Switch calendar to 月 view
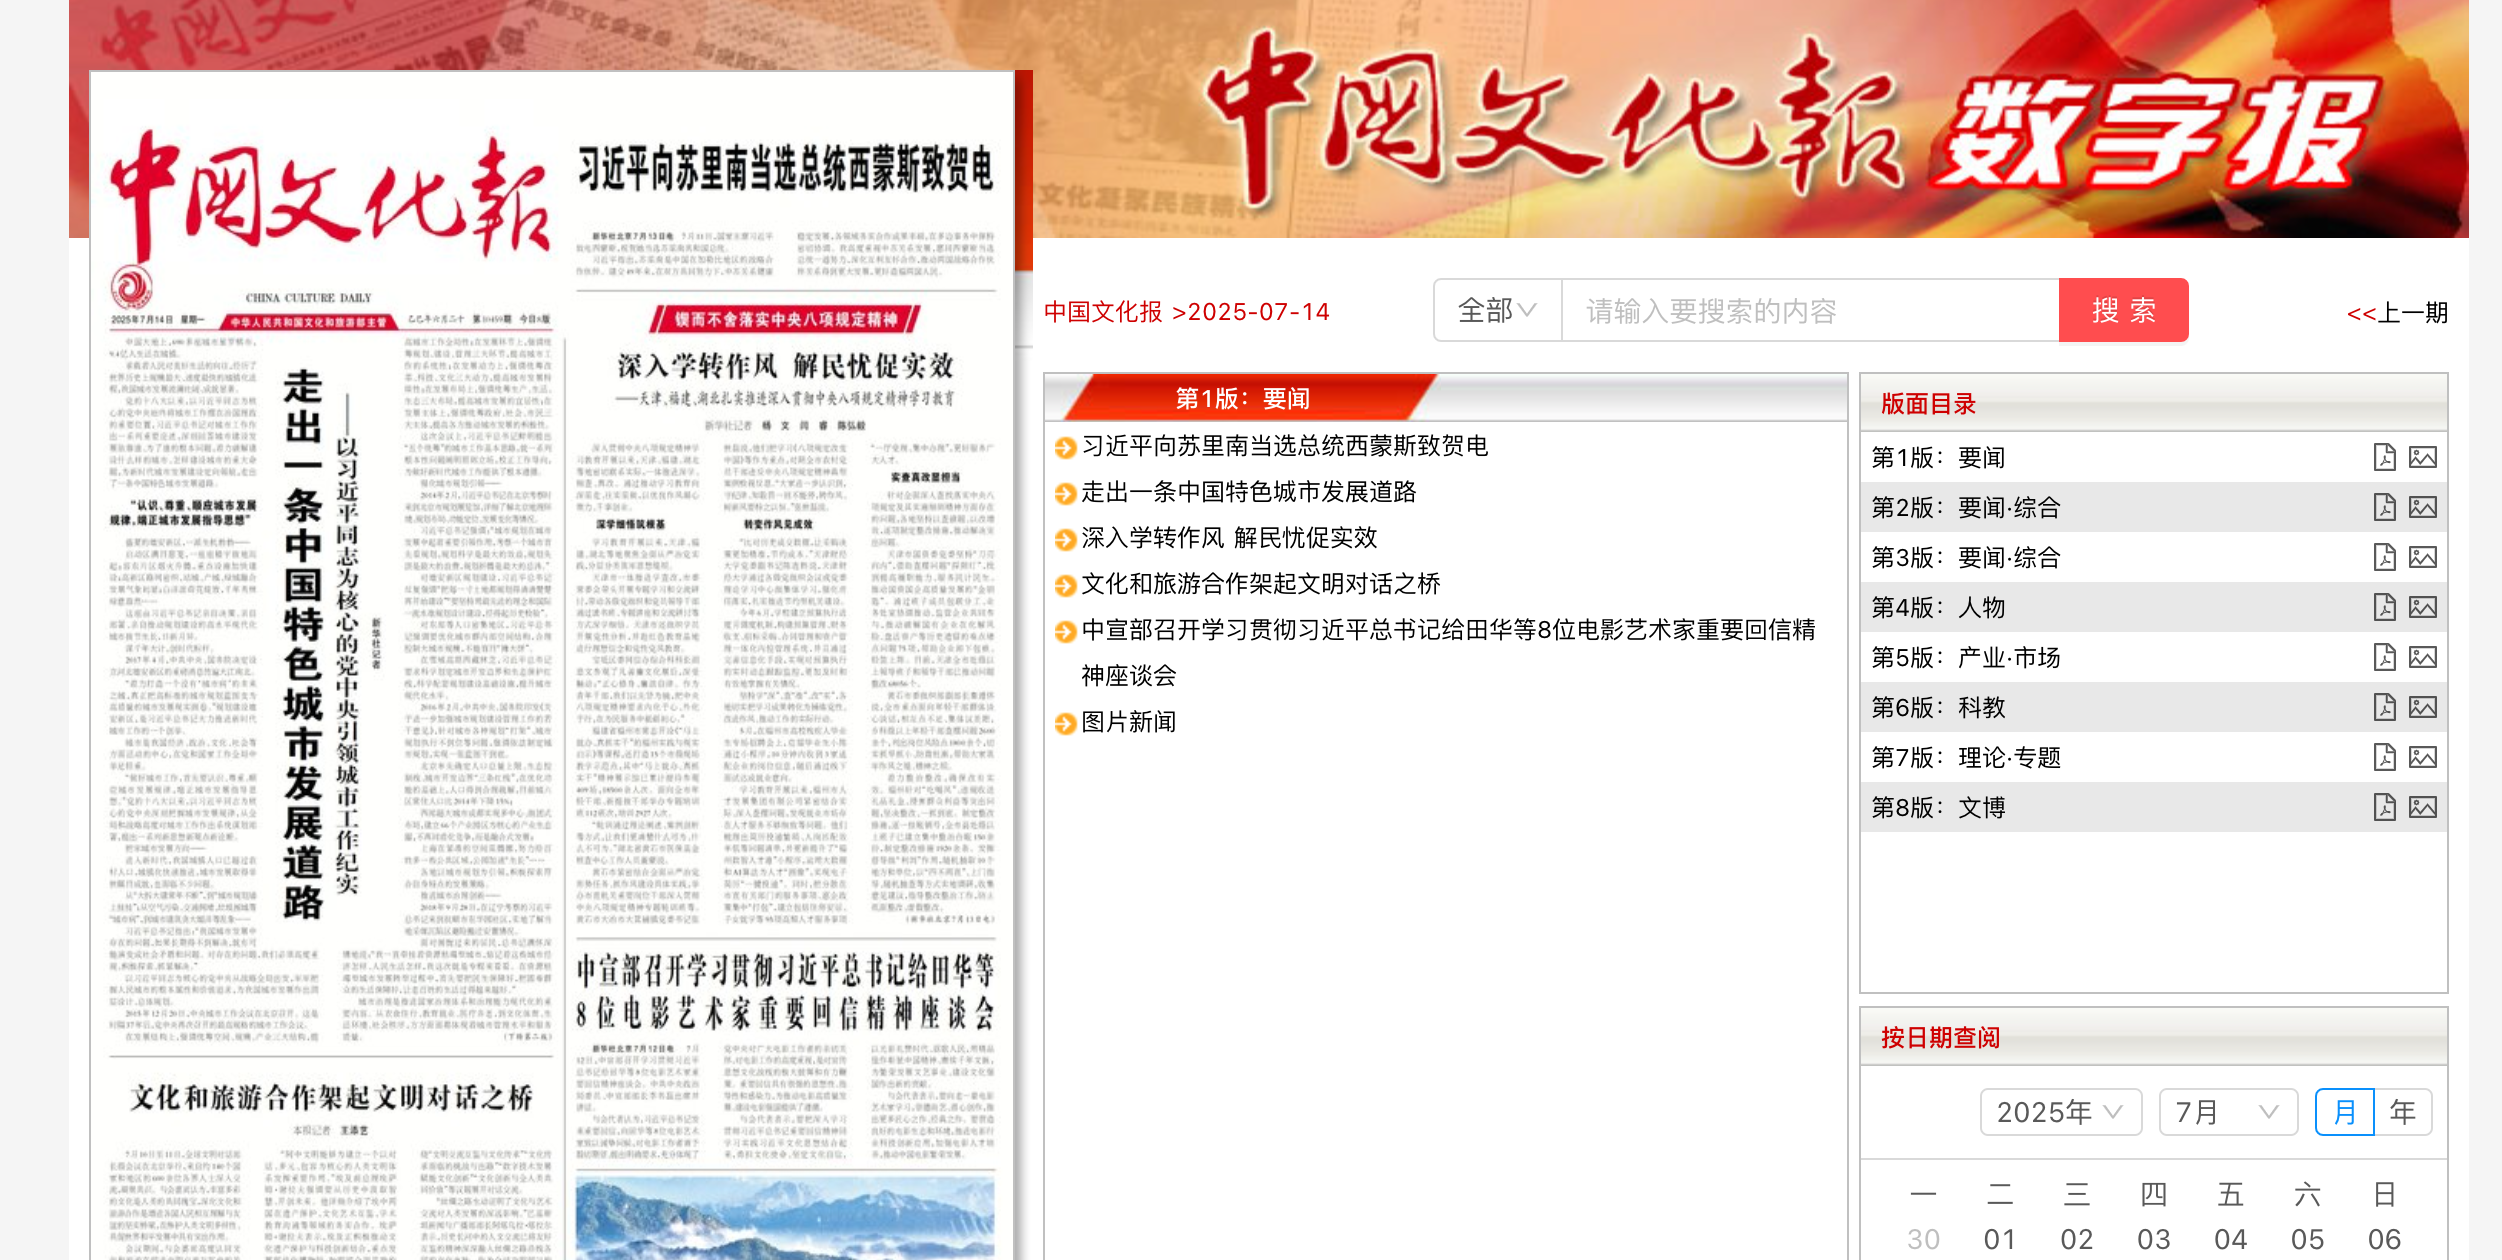Image resolution: width=2502 pixels, height=1260 pixels. click(x=2344, y=1112)
